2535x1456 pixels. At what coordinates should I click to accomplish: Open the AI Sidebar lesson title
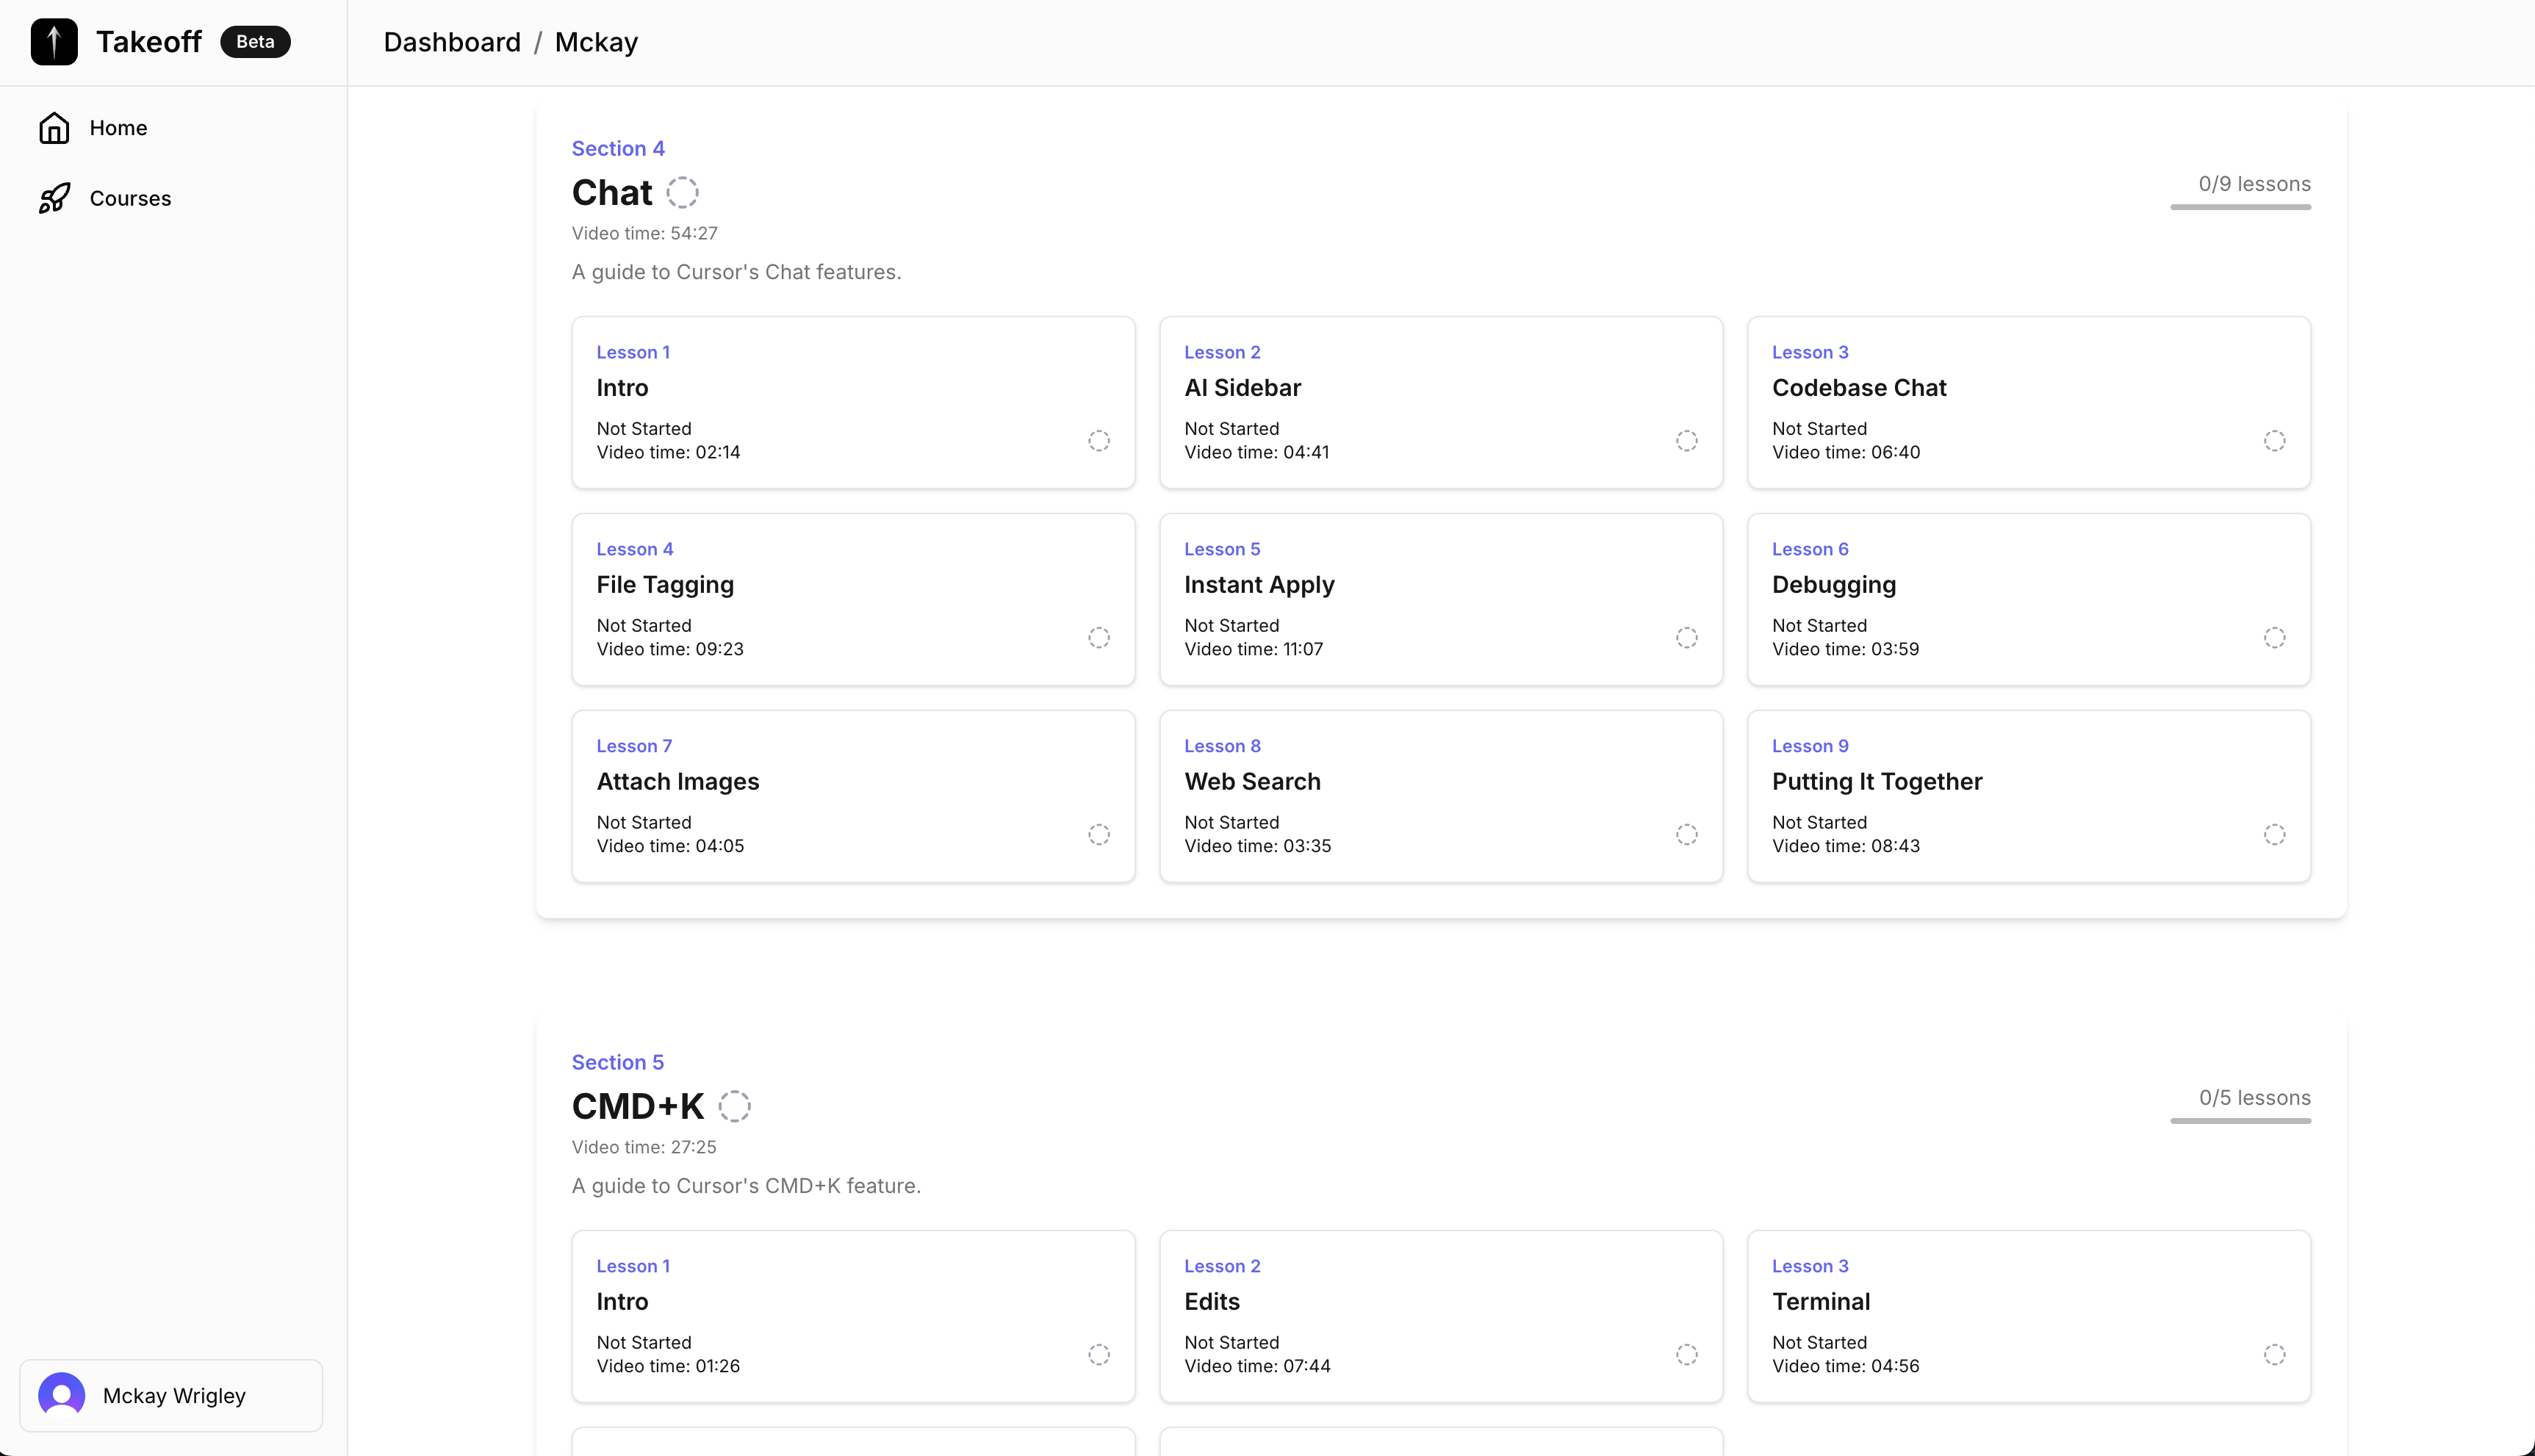click(1242, 388)
